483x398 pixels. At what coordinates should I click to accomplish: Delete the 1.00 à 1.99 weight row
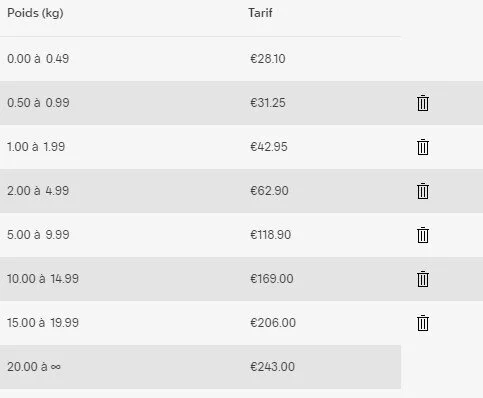423,147
